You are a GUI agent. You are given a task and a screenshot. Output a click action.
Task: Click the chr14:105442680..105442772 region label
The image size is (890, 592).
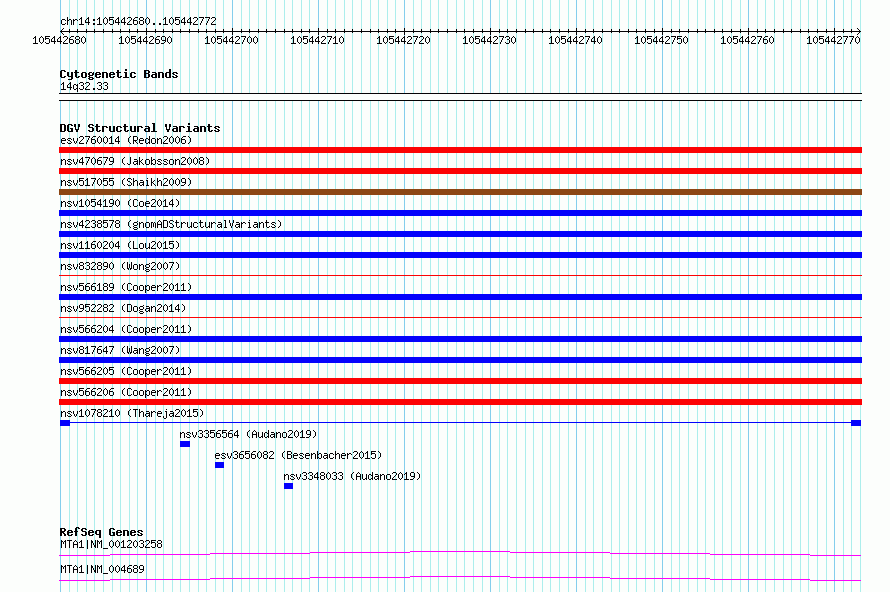138,22
